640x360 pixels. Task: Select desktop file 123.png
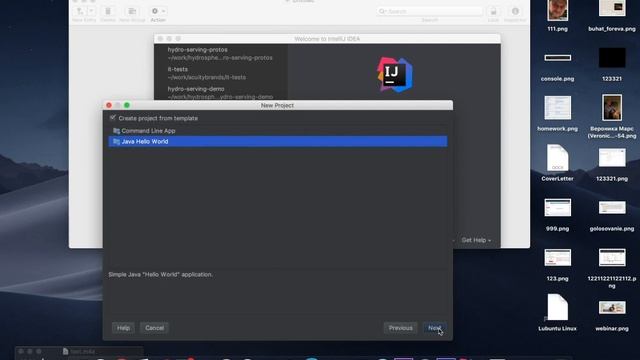pyautogui.click(x=558, y=258)
